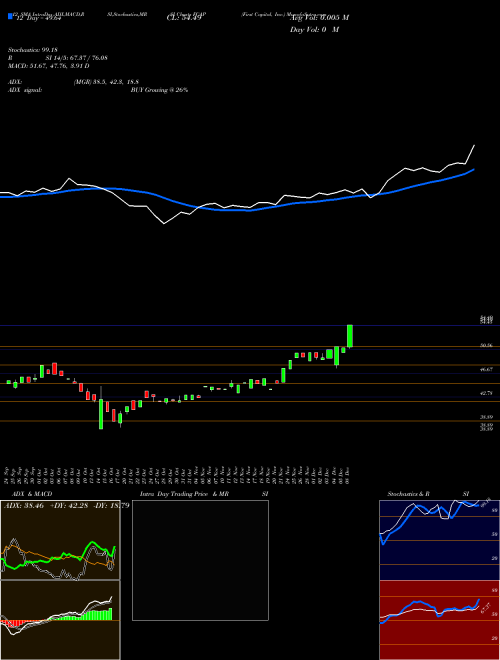Click the "ADX & MACD" panel title
This screenshot has width=500, height=660.
click(x=32, y=494)
